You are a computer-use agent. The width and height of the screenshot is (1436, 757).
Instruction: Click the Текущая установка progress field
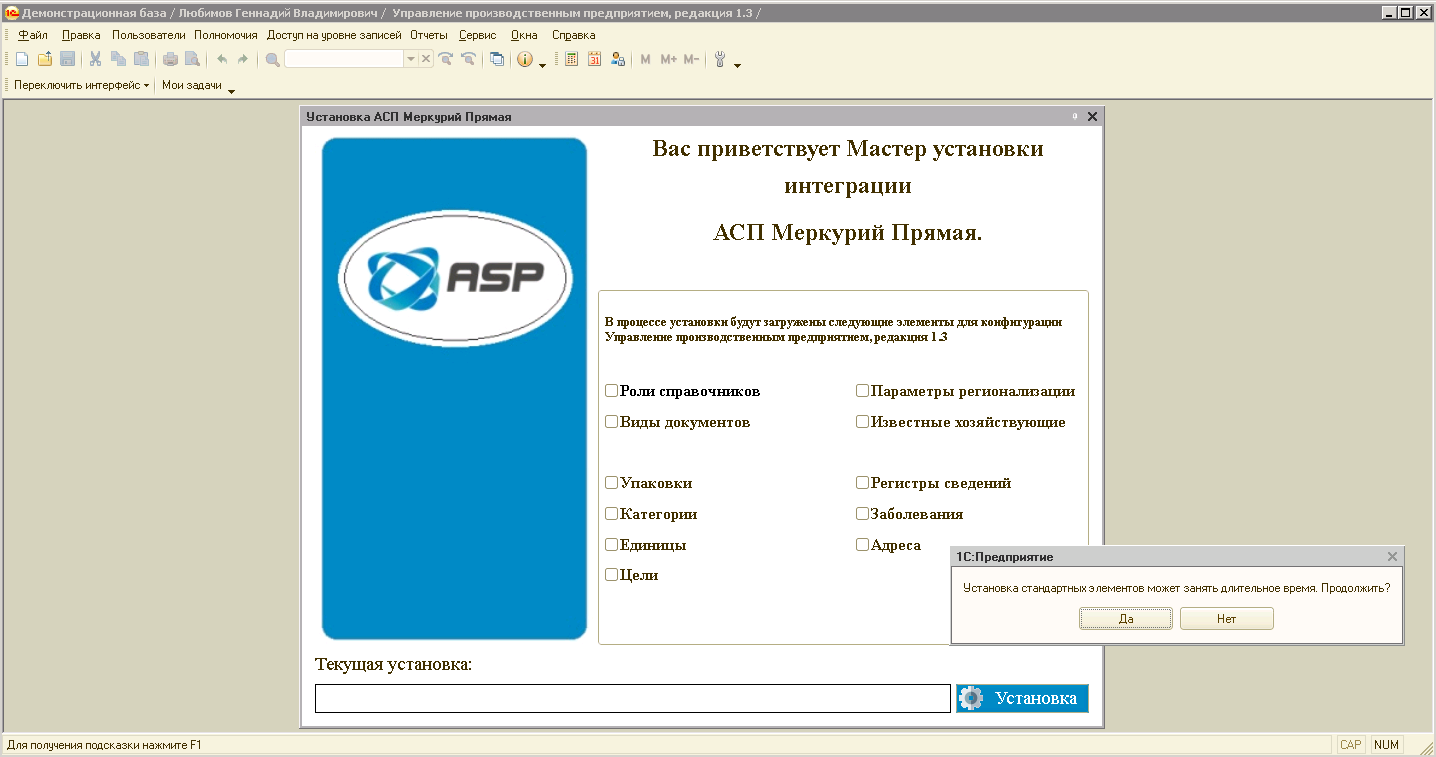(633, 699)
